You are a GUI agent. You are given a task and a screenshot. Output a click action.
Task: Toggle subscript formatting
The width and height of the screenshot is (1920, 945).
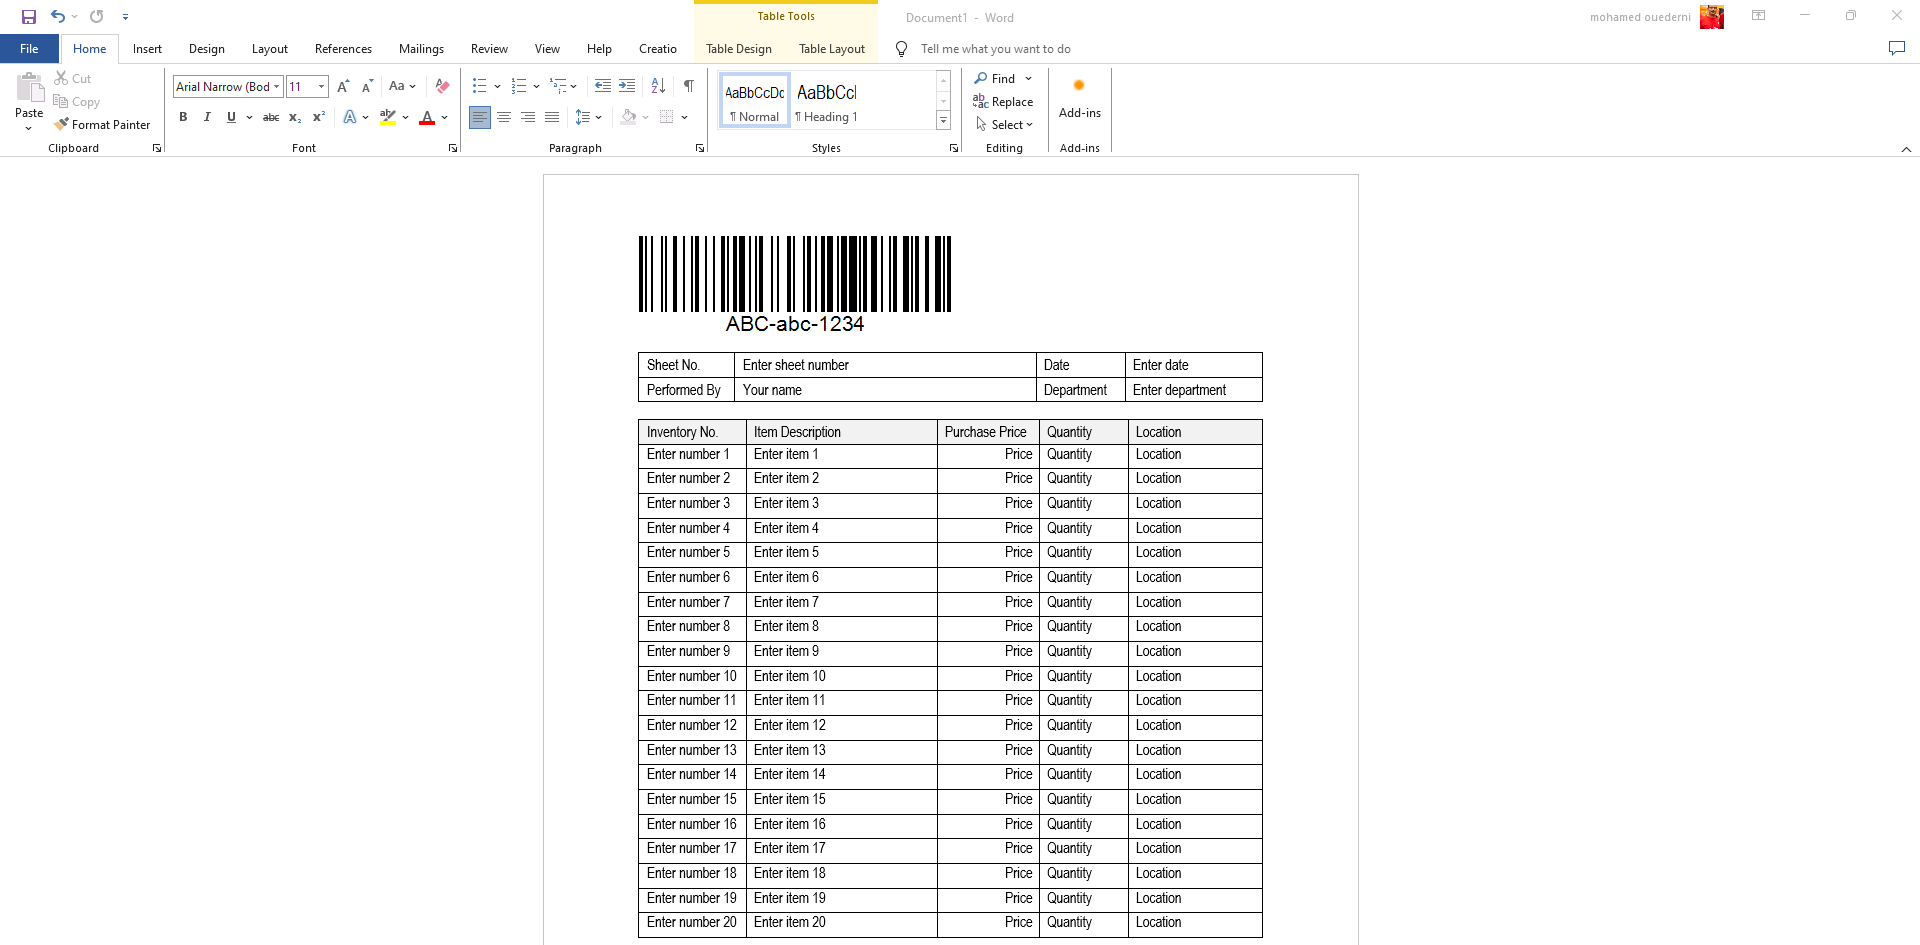pyautogui.click(x=295, y=118)
